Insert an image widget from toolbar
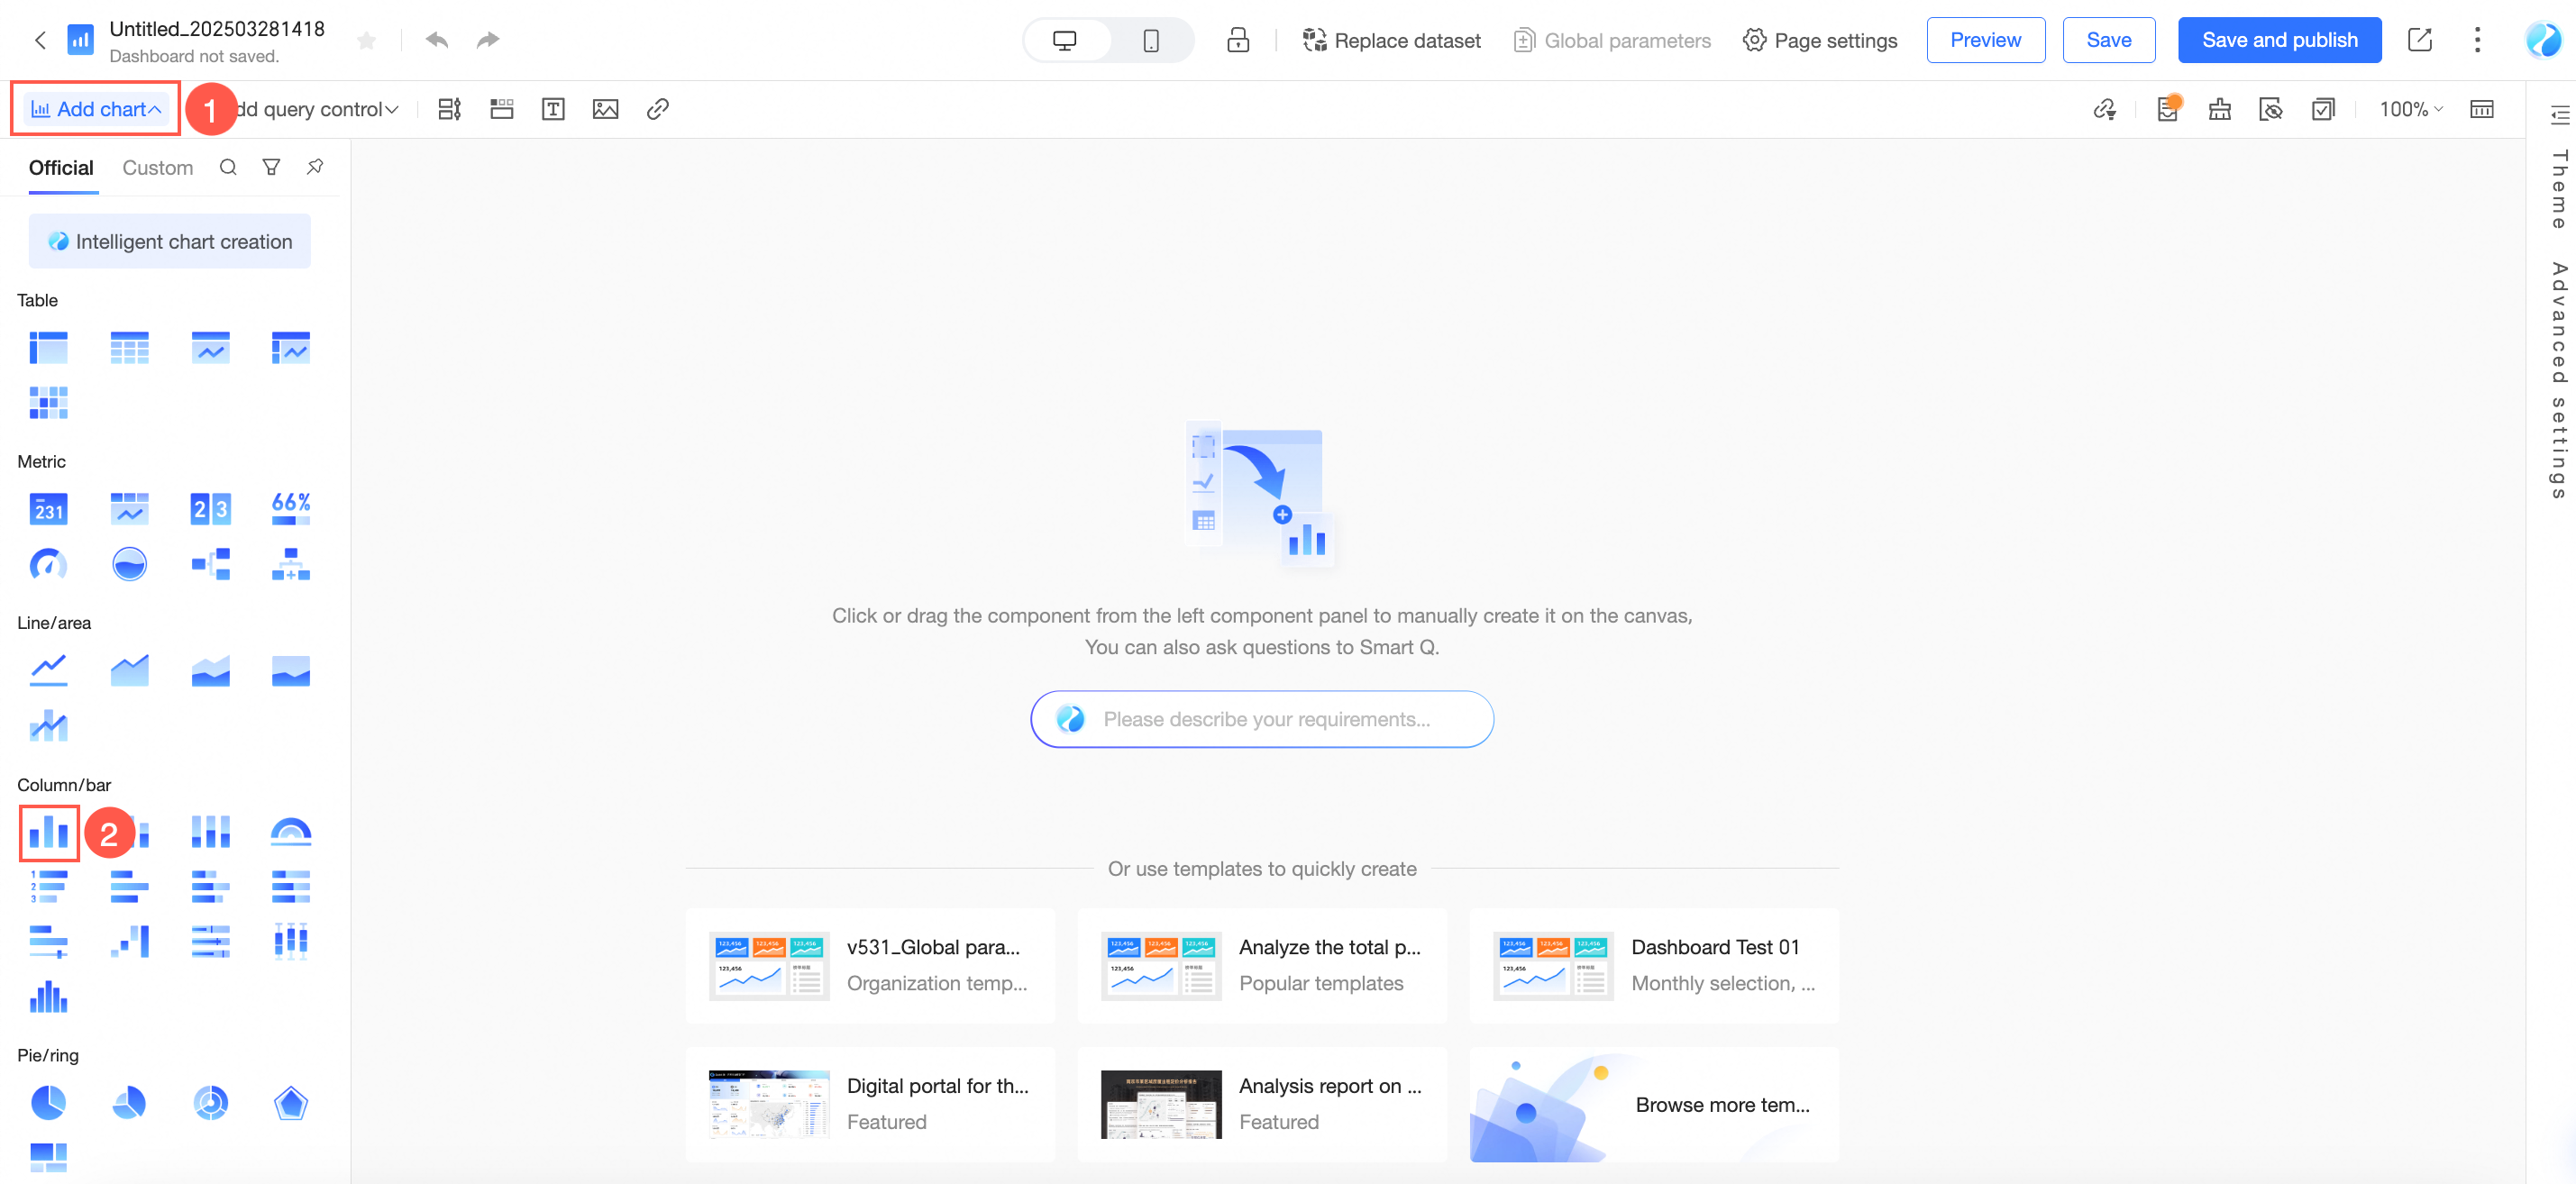Viewport: 2576px width, 1184px height. pos(605,109)
